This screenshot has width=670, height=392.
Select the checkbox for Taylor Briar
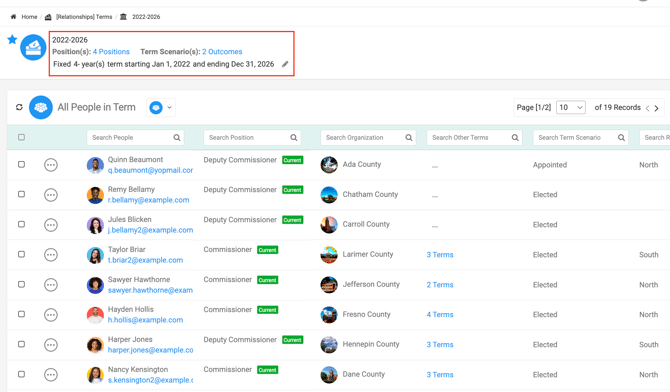point(21,254)
